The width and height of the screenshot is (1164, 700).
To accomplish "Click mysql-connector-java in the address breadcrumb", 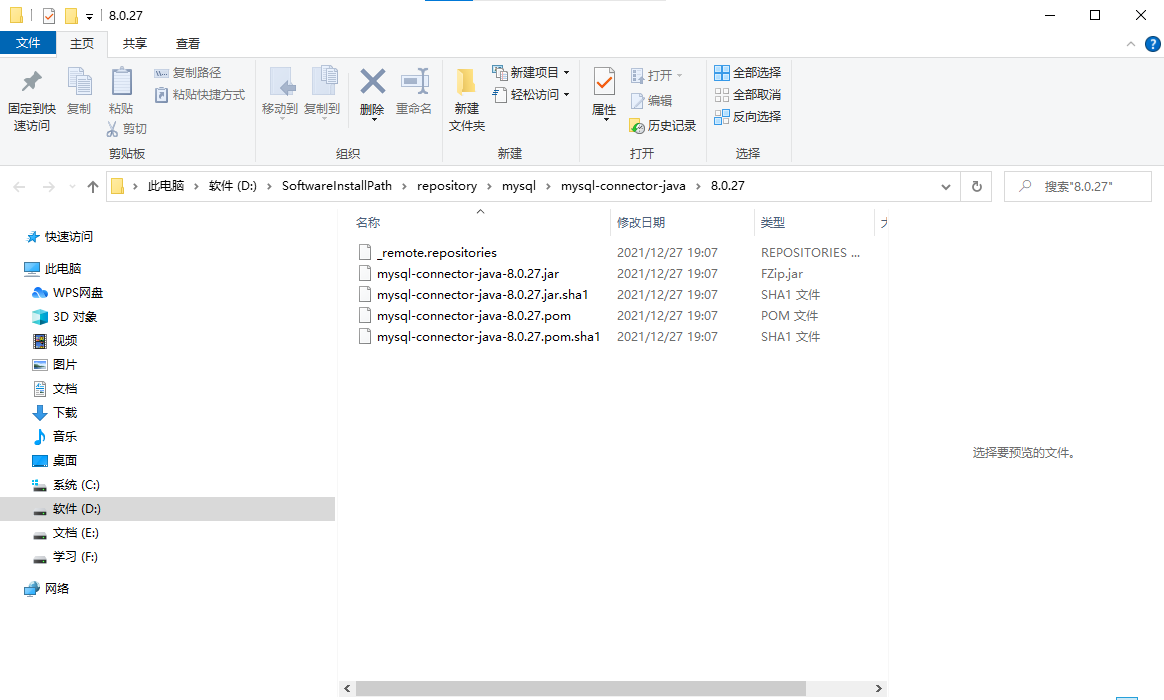I will [x=623, y=186].
